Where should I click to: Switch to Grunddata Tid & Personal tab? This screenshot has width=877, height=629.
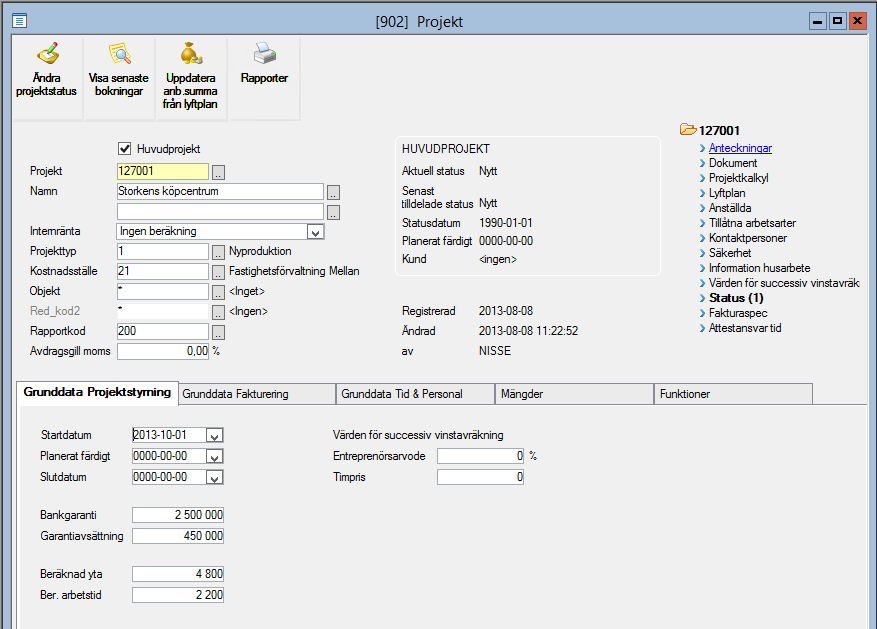coord(416,394)
